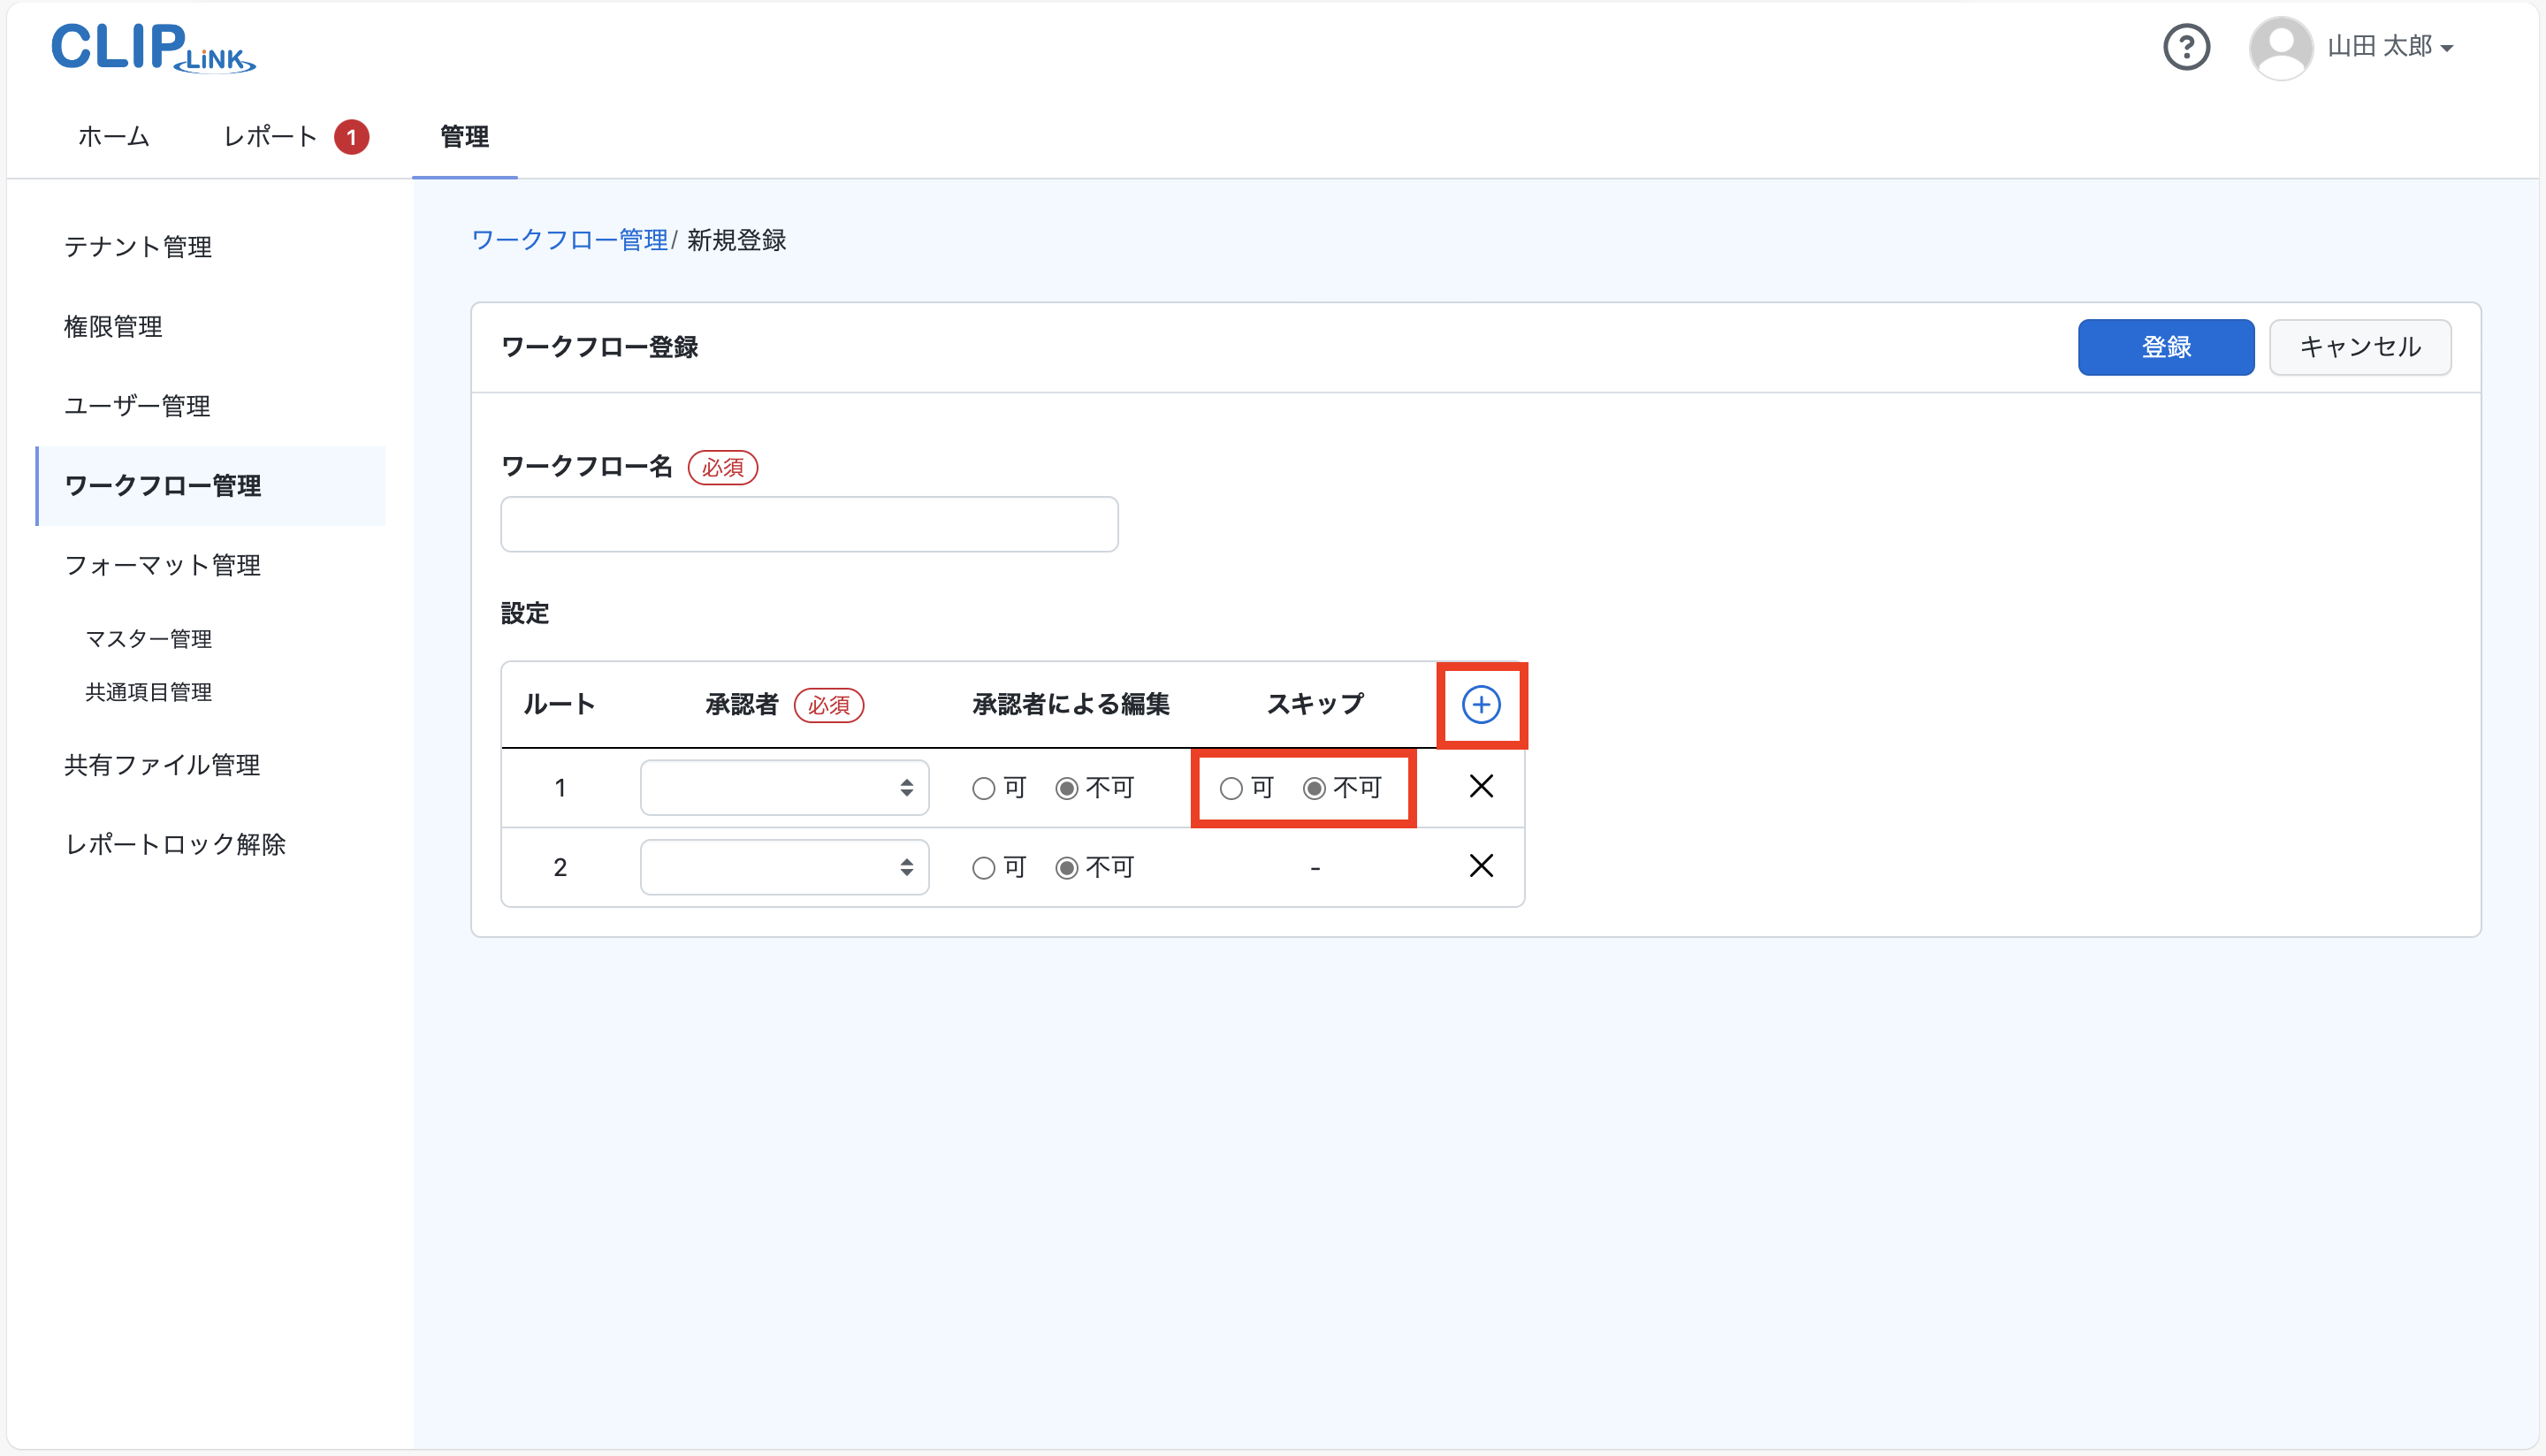Screen dimensions: 2546x1456
Task: Click the user avatar icon
Action: point(2281,47)
